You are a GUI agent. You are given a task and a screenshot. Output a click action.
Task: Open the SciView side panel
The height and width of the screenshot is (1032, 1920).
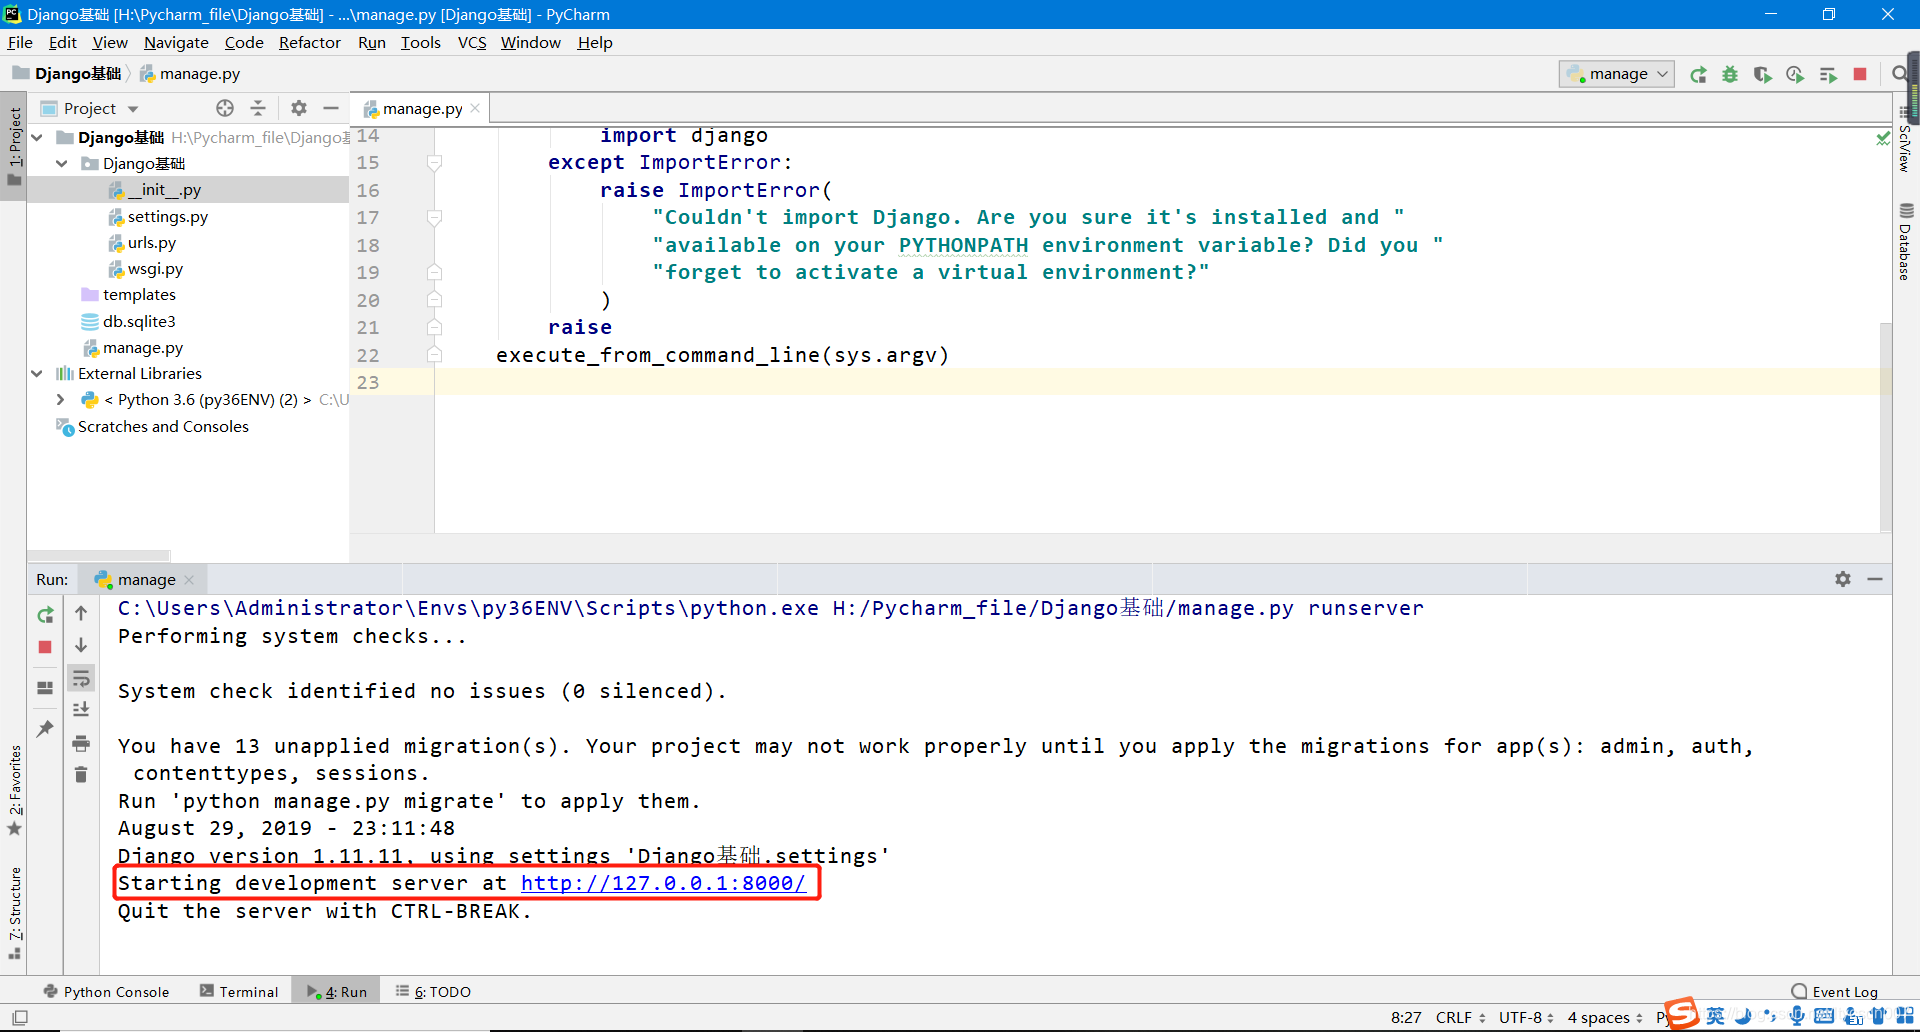pos(1906,141)
